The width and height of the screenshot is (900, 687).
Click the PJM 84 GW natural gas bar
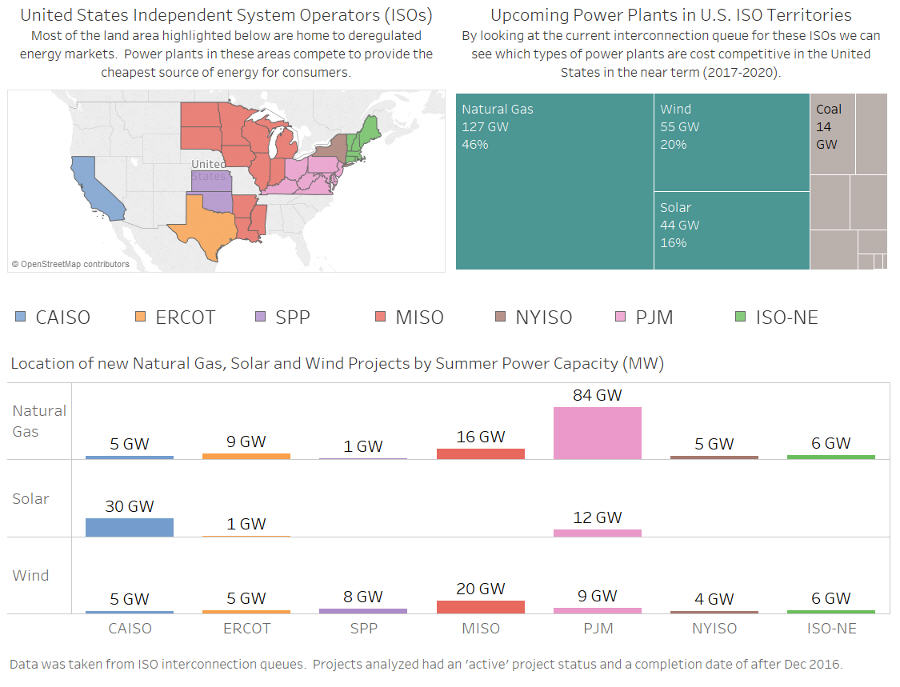tap(597, 433)
